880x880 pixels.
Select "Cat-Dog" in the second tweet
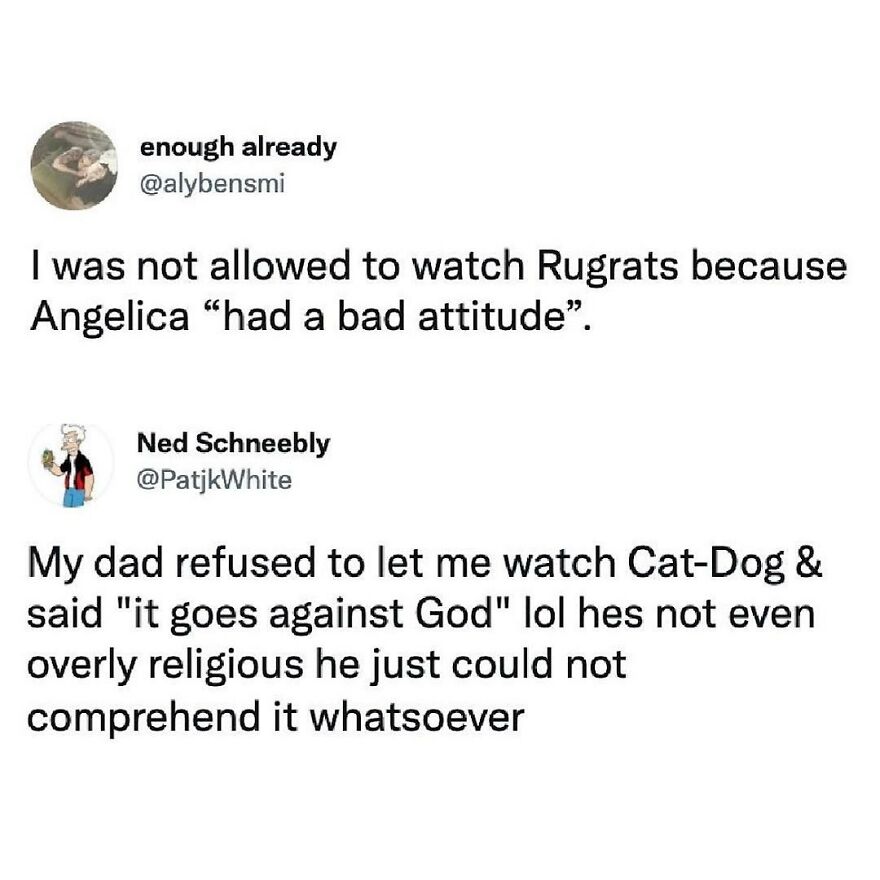pos(706,565)
